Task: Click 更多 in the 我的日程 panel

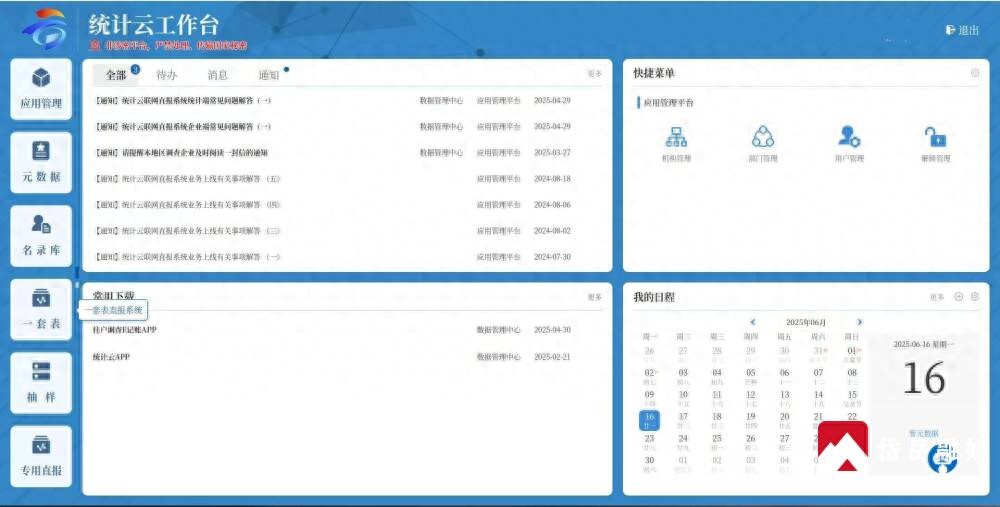Action: coord(937,297)
